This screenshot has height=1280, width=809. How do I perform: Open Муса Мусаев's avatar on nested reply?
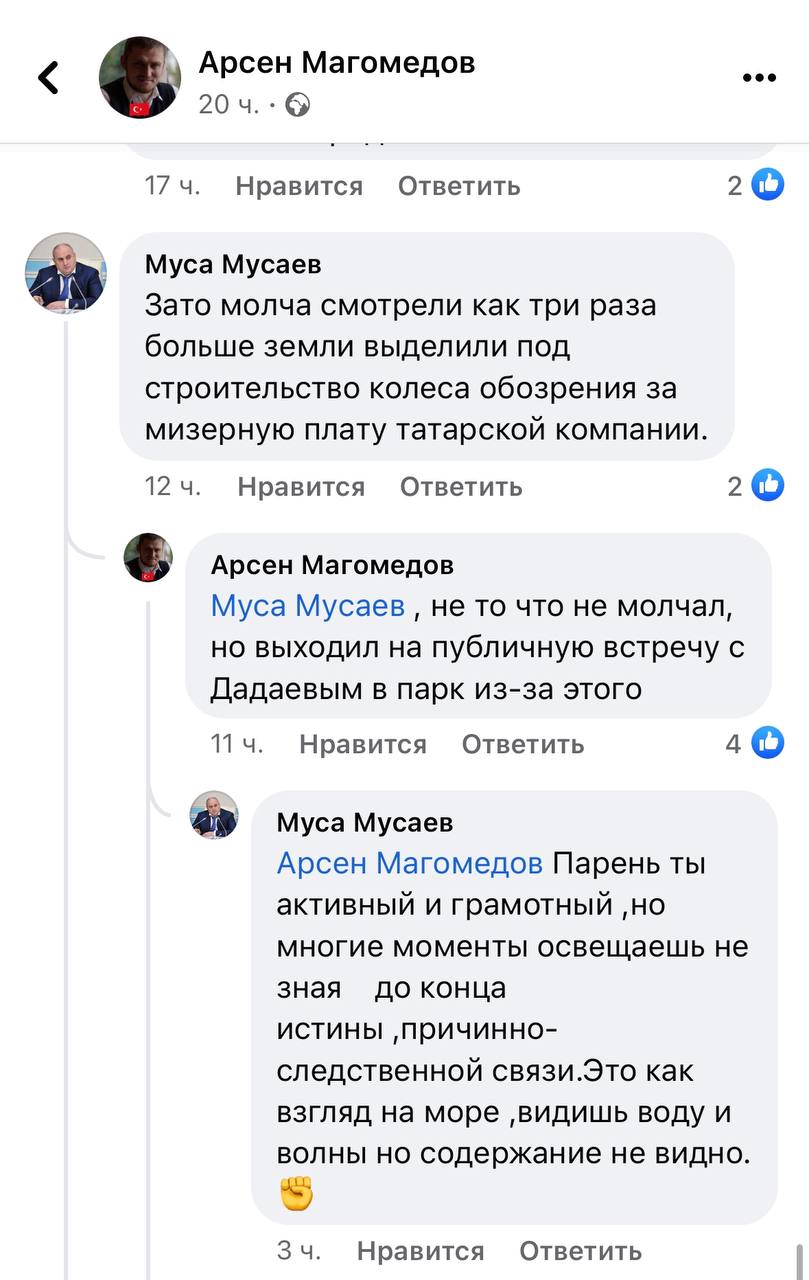pos(214,815)
